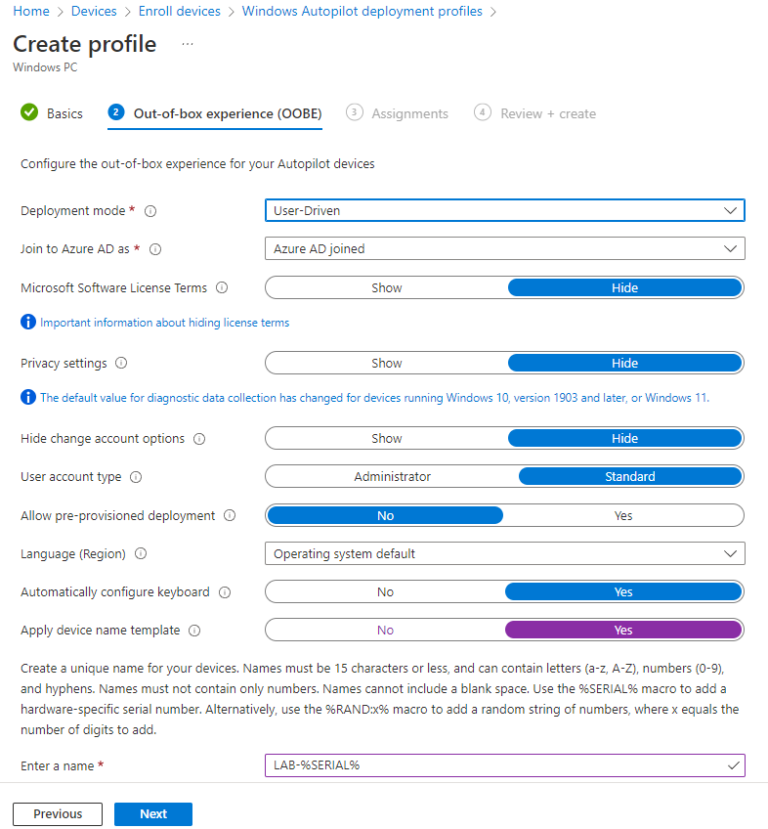Set Microsoft Software License Terms to Show
This screenshot has width=768, height=829.
(386, 288)
